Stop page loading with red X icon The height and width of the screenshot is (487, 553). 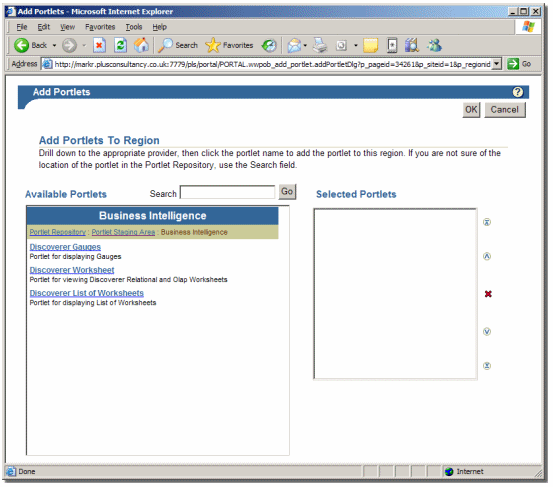pyautogui.click(x=99, y=45)
